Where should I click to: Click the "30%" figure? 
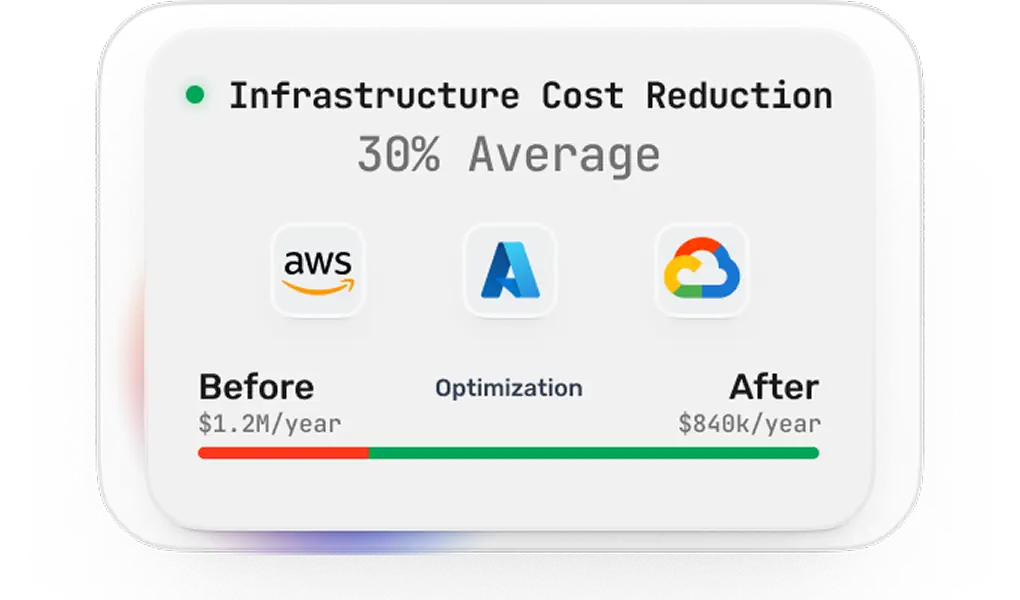[398, 156]
